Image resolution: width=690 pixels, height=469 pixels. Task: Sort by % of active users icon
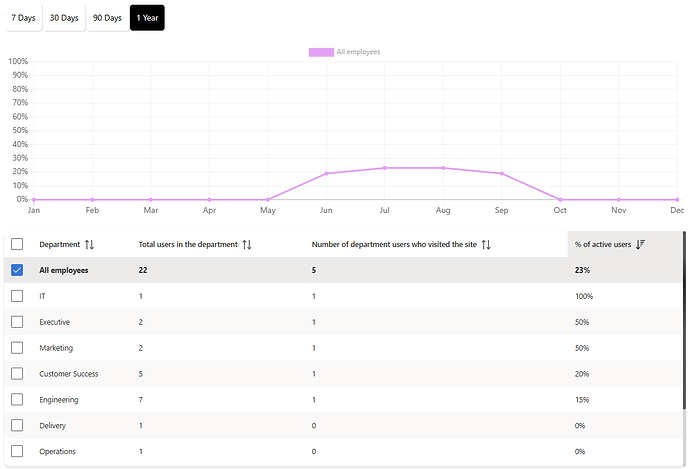[x=640, y=244]
